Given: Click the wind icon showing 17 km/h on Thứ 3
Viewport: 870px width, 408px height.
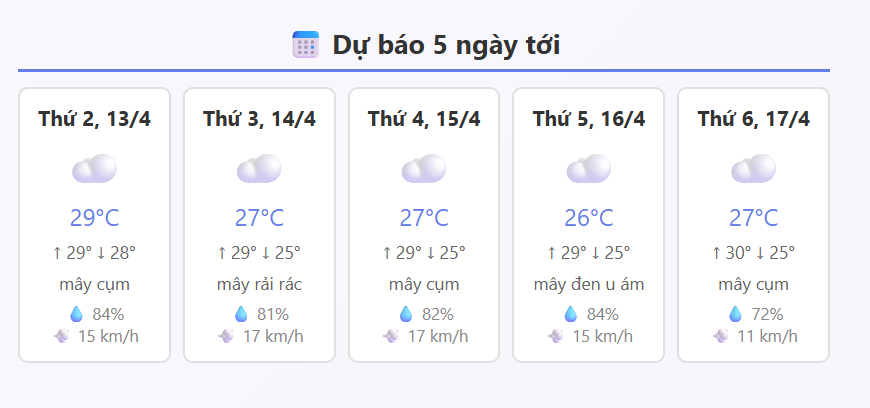Looking at the screenshot, I should (226, 336).
